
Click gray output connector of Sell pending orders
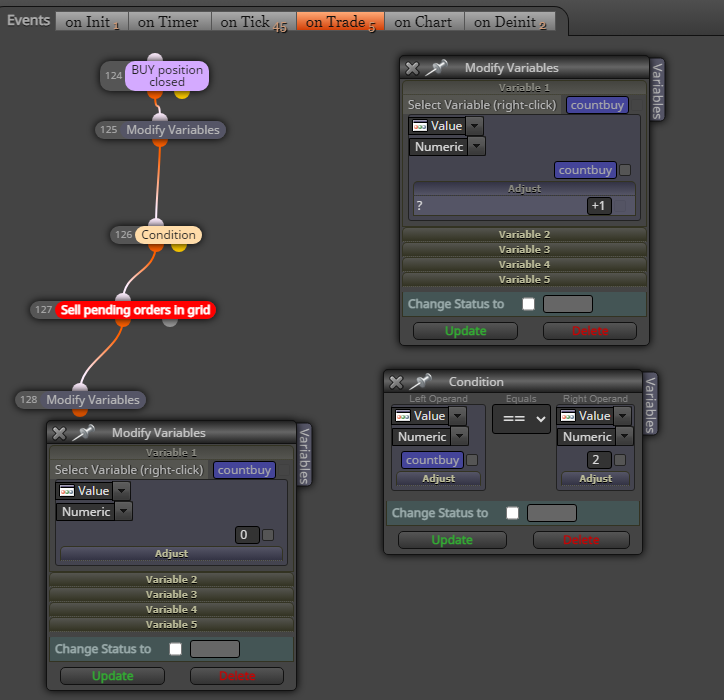(170, 322)
